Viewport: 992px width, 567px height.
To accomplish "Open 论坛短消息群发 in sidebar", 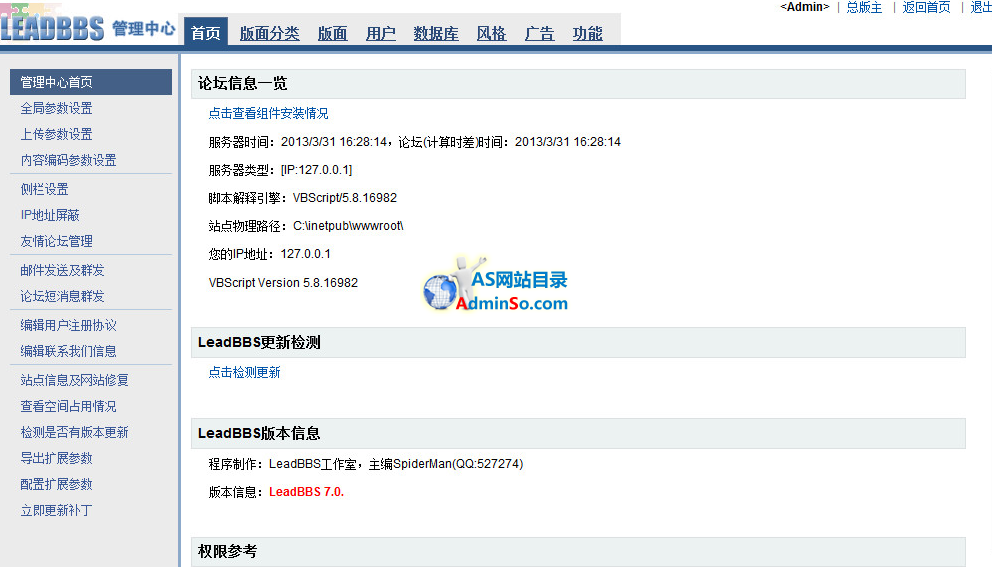I will coord(62,296).
